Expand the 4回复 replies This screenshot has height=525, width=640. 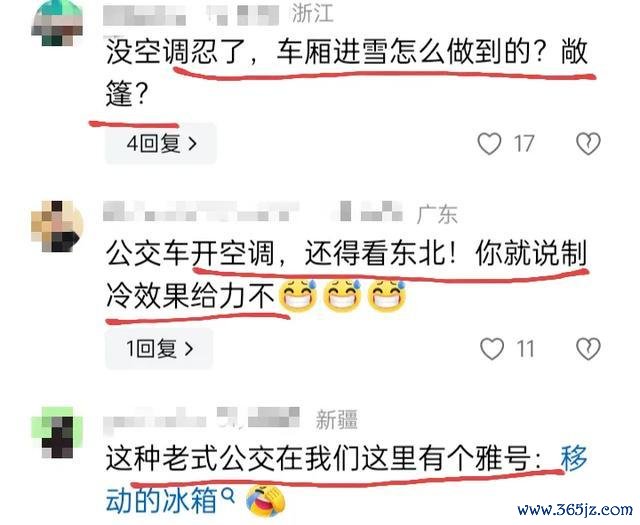pyautogui.click(x=161, y=144)
